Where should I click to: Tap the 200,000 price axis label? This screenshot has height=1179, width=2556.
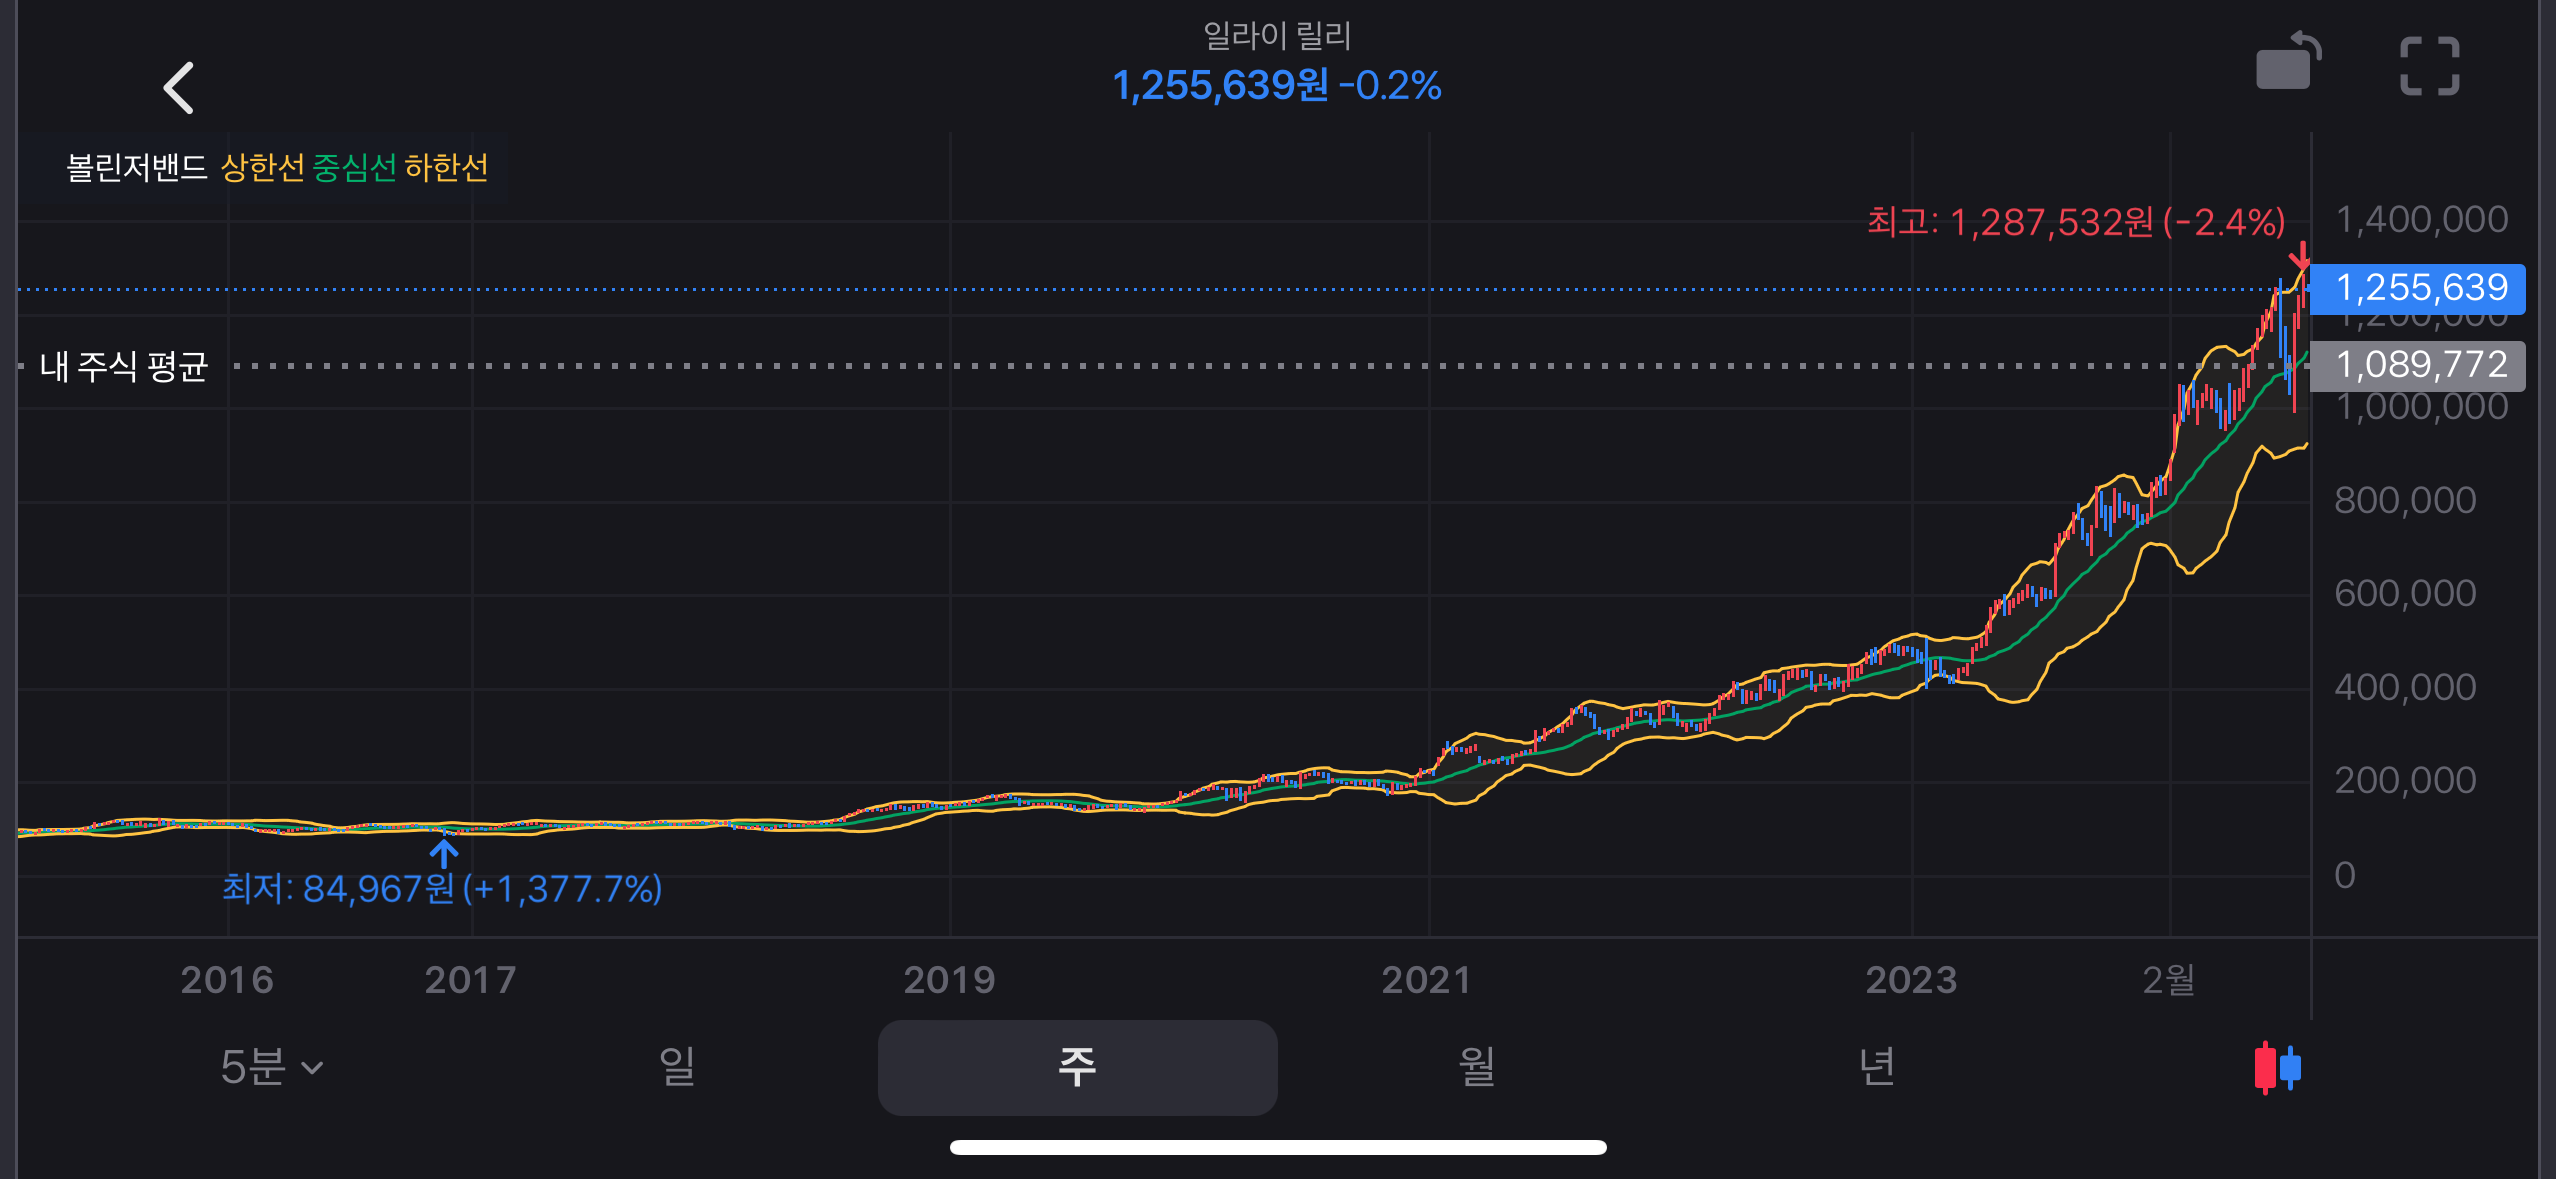(2405, 781)
